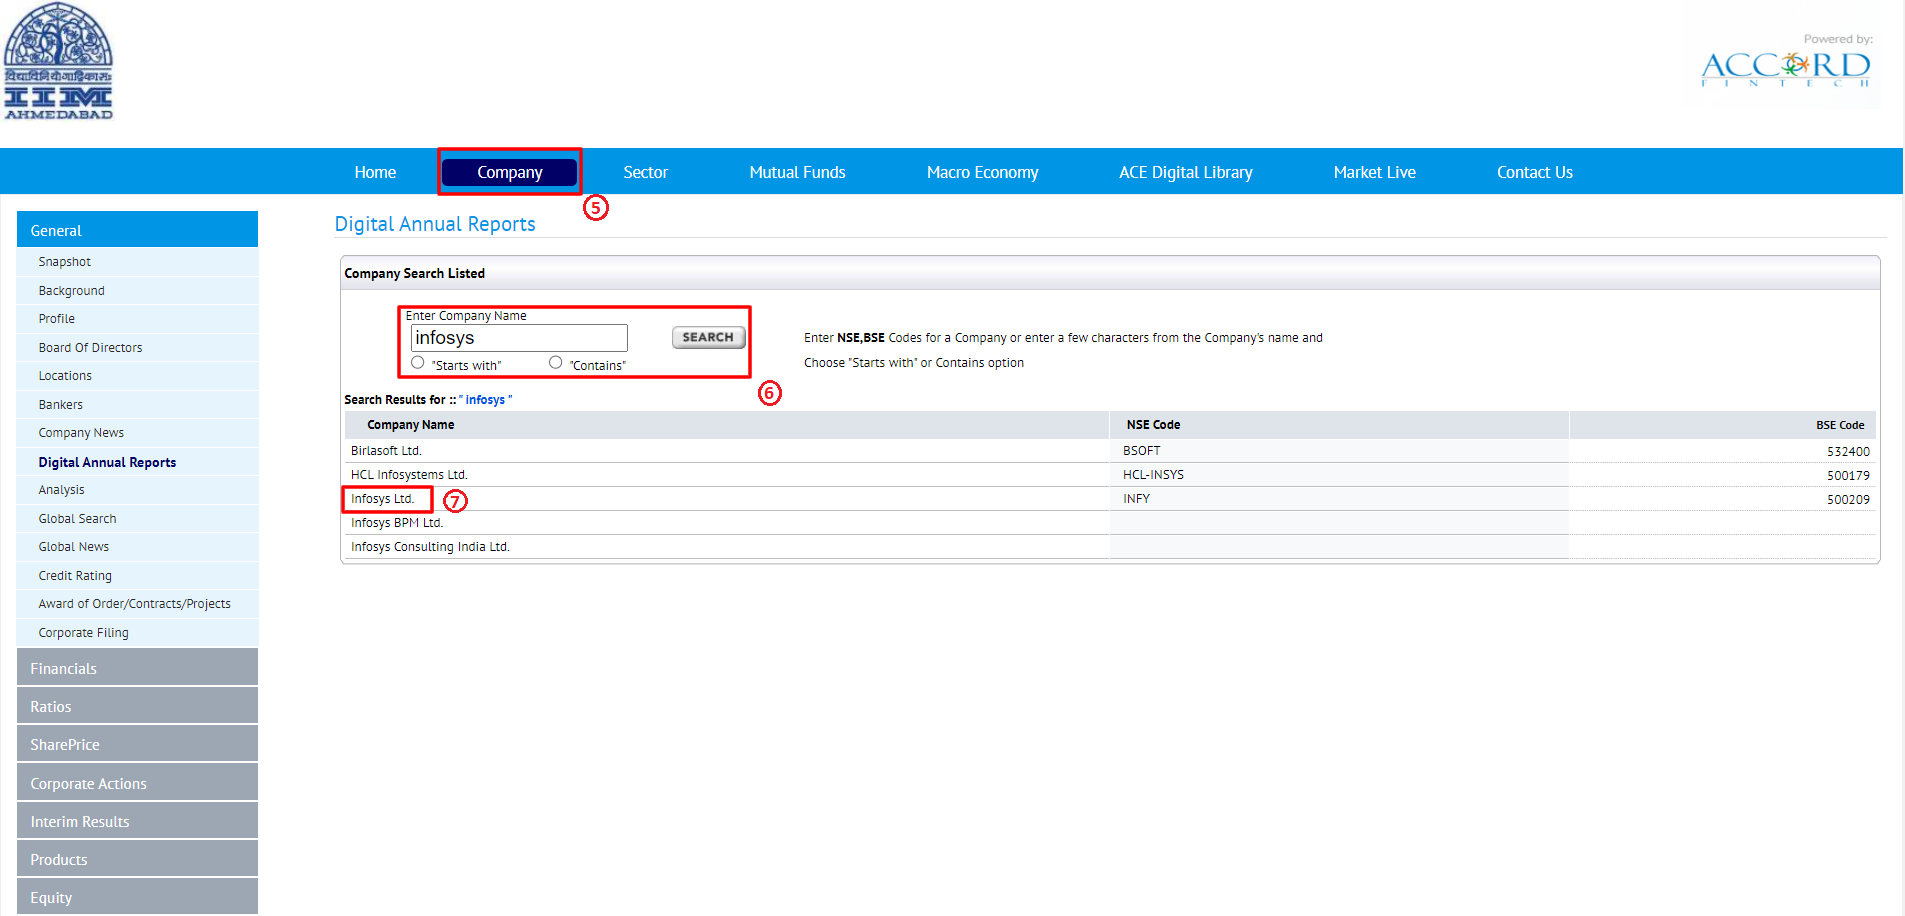Click the blue "infosys" search term text
This screenshot has width=1905, height=916.
click(x=485, y=400)
